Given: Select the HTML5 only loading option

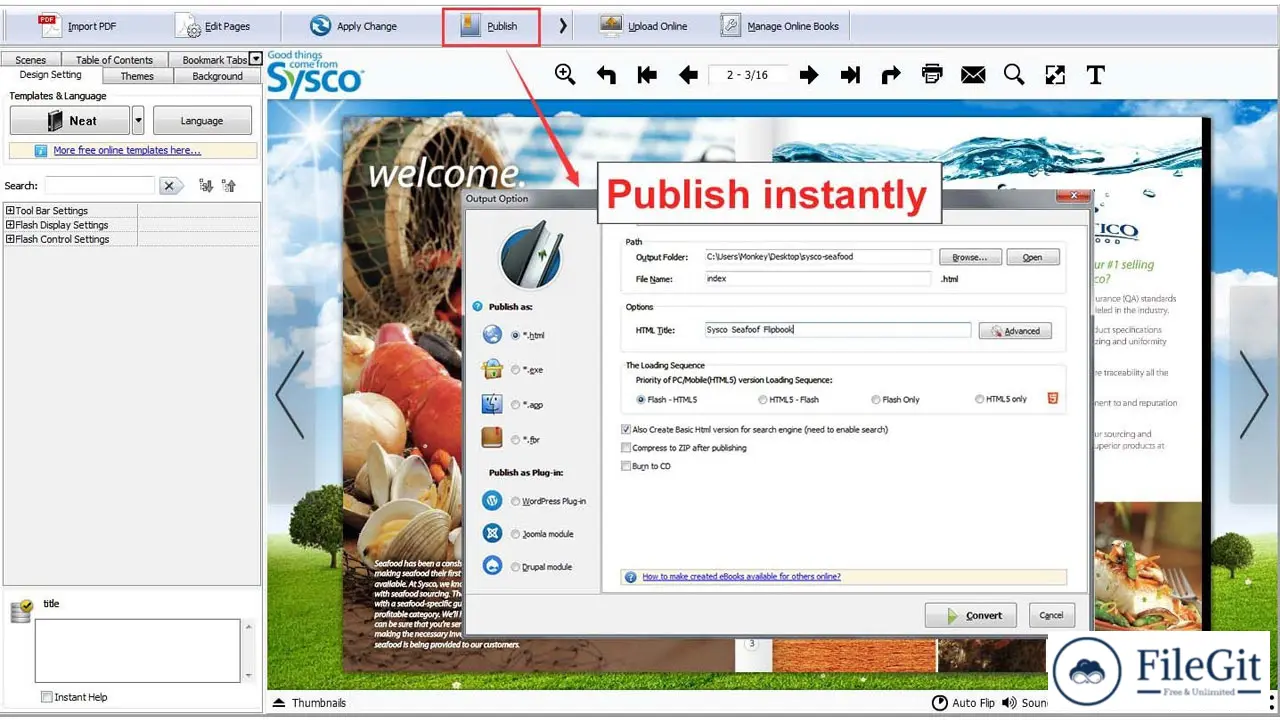Looking at the screenshot, I should click(980, 400).
